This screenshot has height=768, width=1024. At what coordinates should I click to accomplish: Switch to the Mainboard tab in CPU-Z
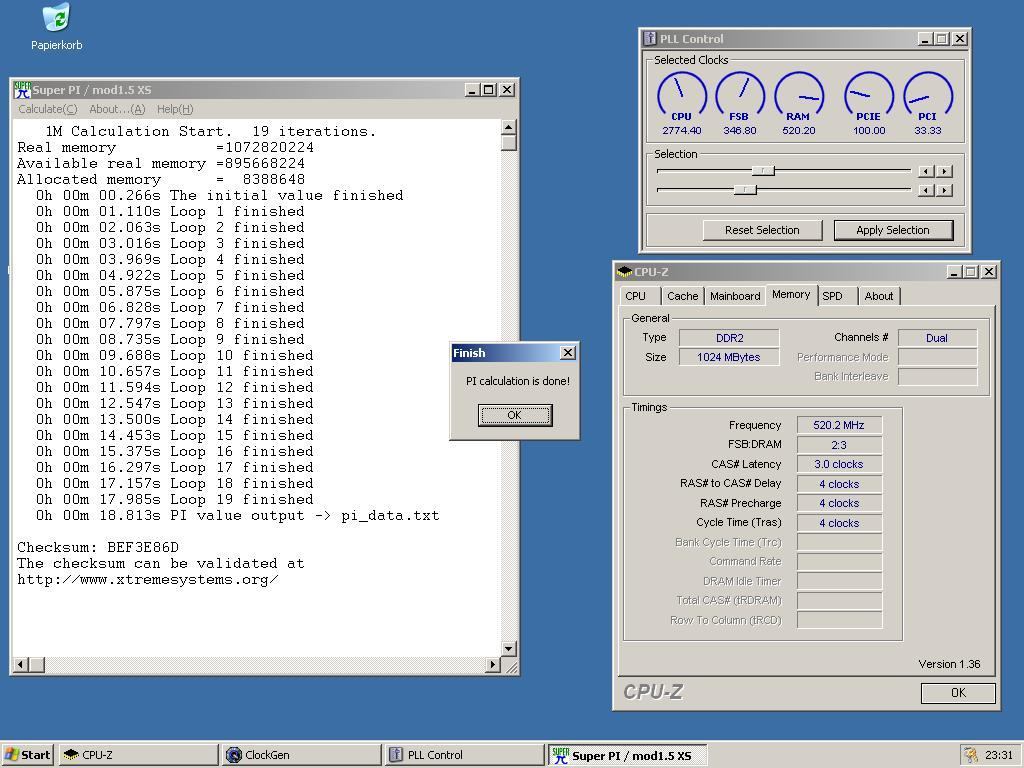pyautogui.click(x=735, y=296)
